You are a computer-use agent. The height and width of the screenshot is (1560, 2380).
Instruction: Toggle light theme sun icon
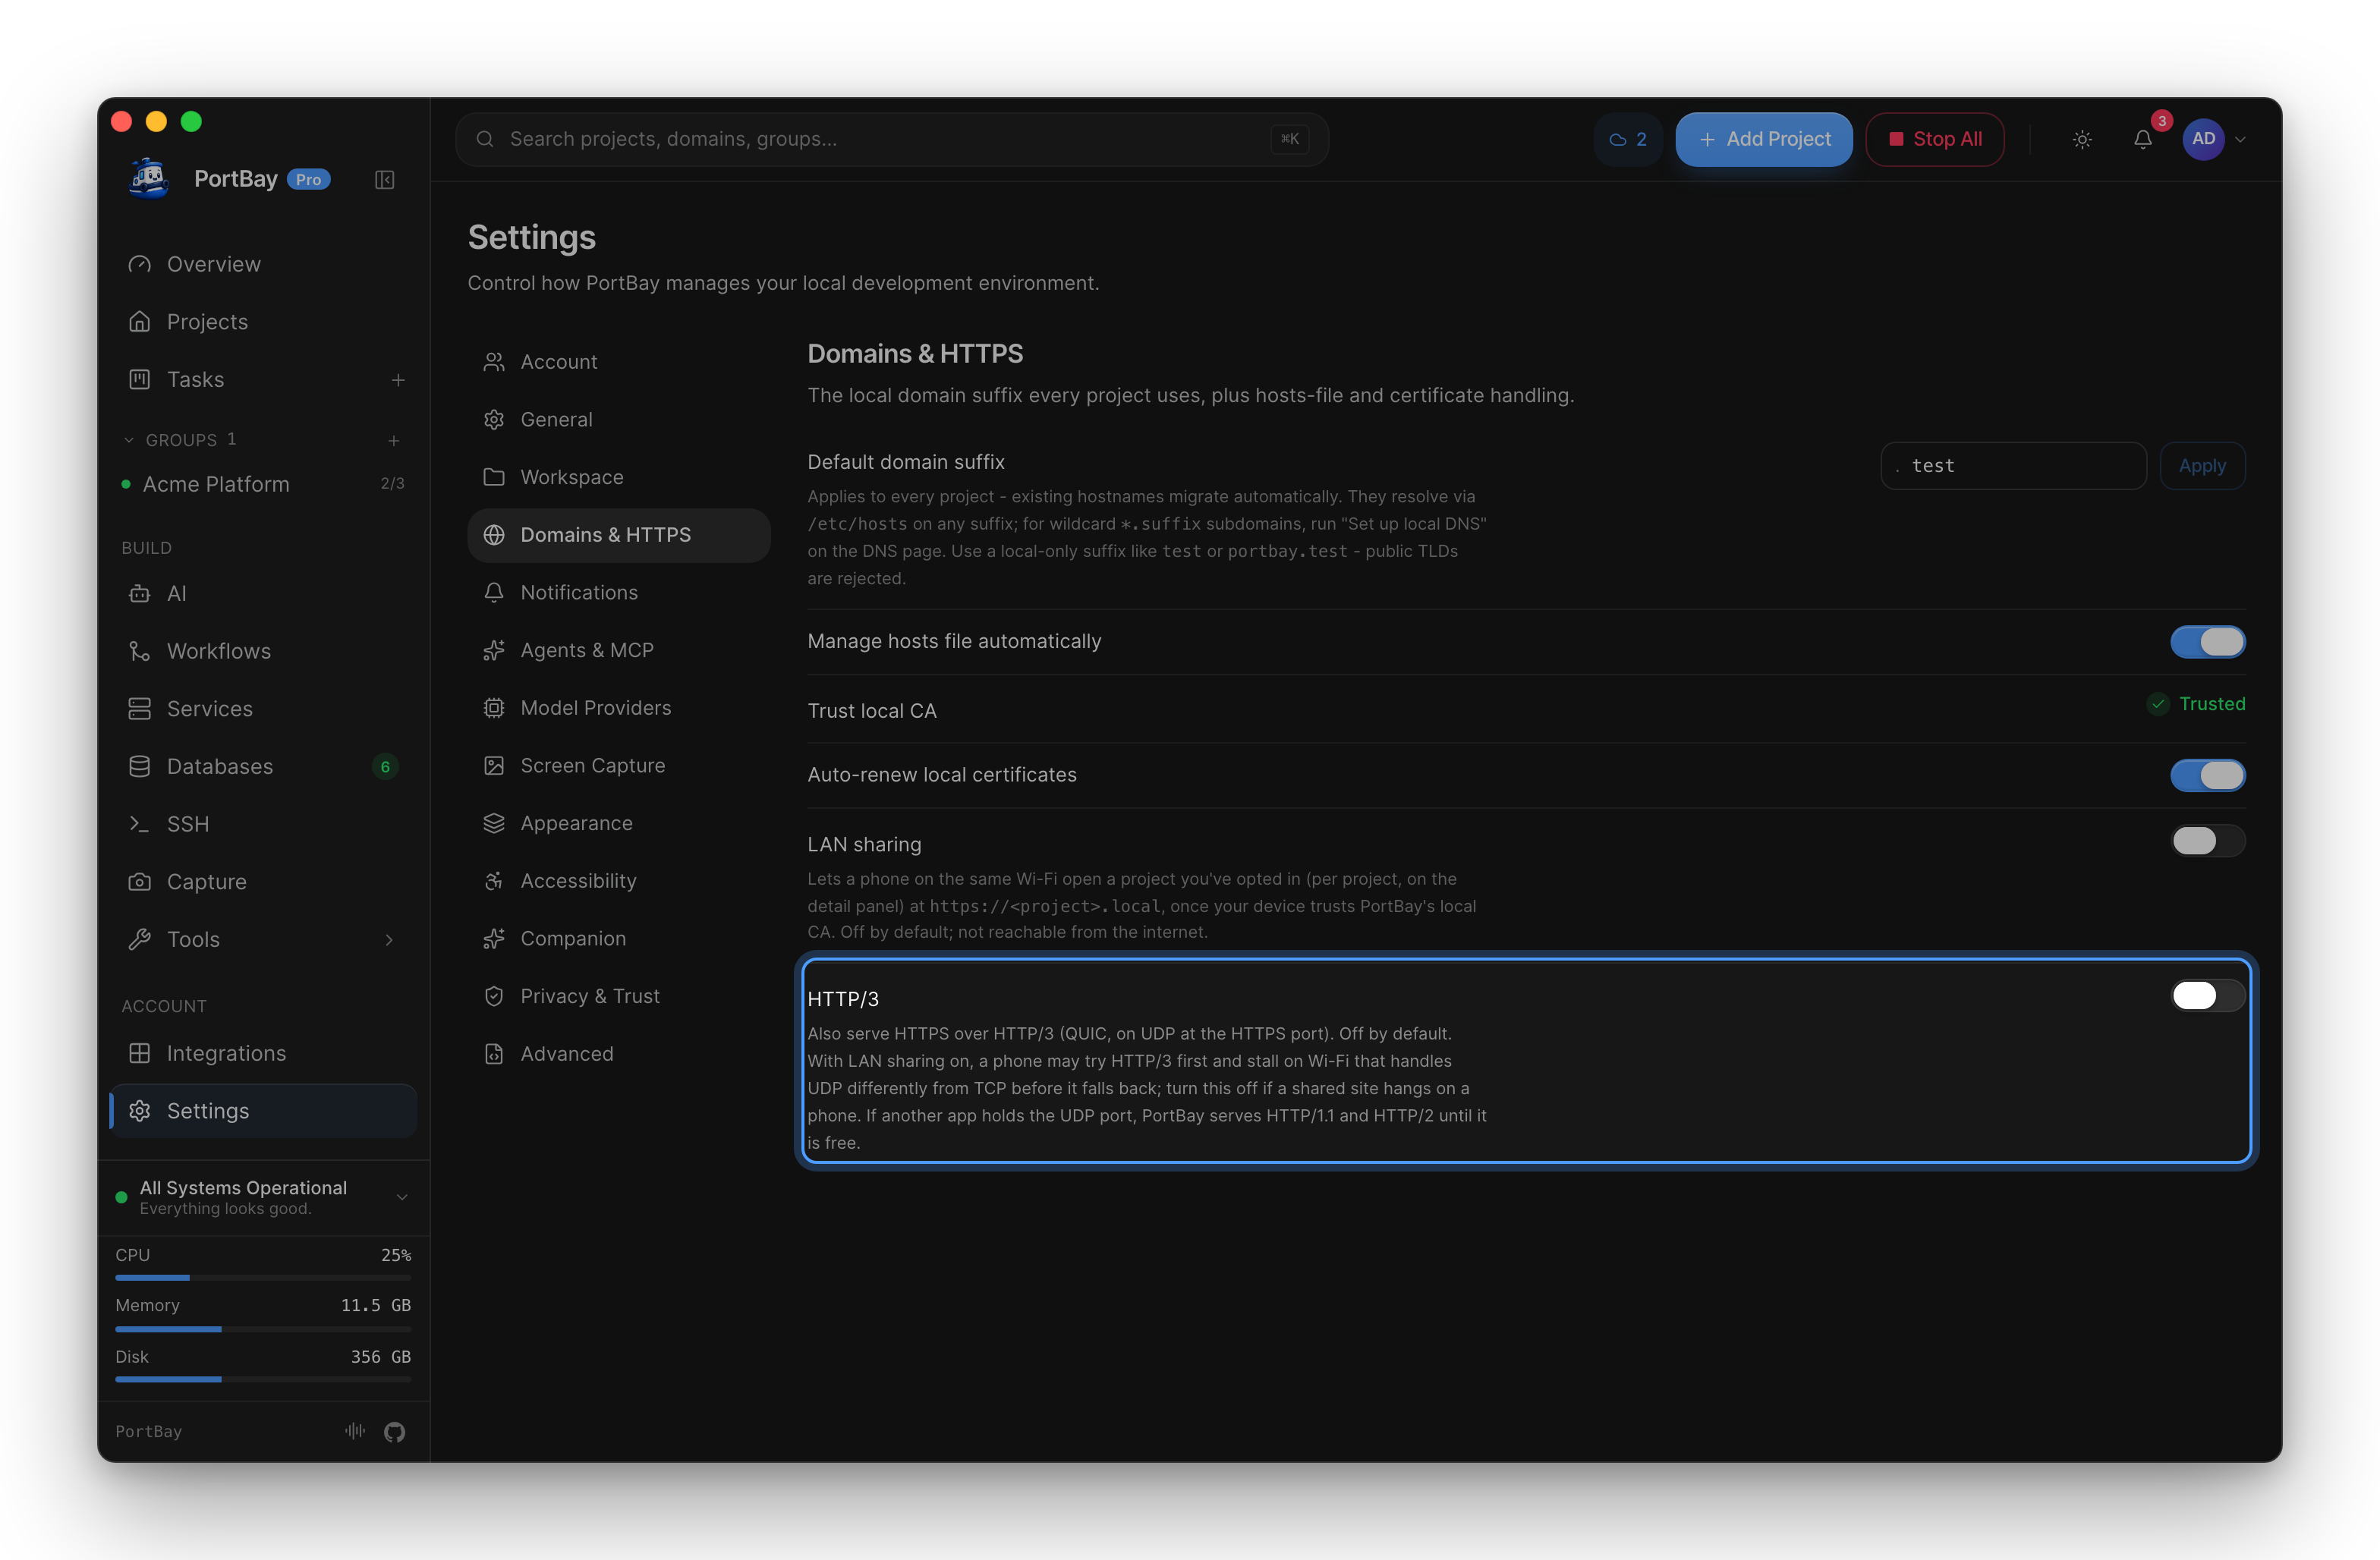click(x=2082, y=140)
